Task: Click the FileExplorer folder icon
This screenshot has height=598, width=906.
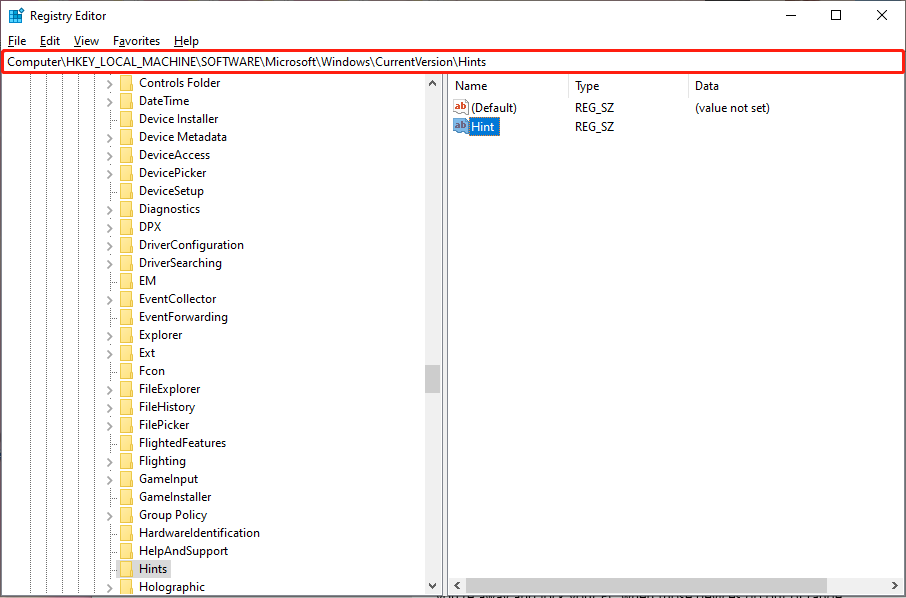Action: point(127,389)
